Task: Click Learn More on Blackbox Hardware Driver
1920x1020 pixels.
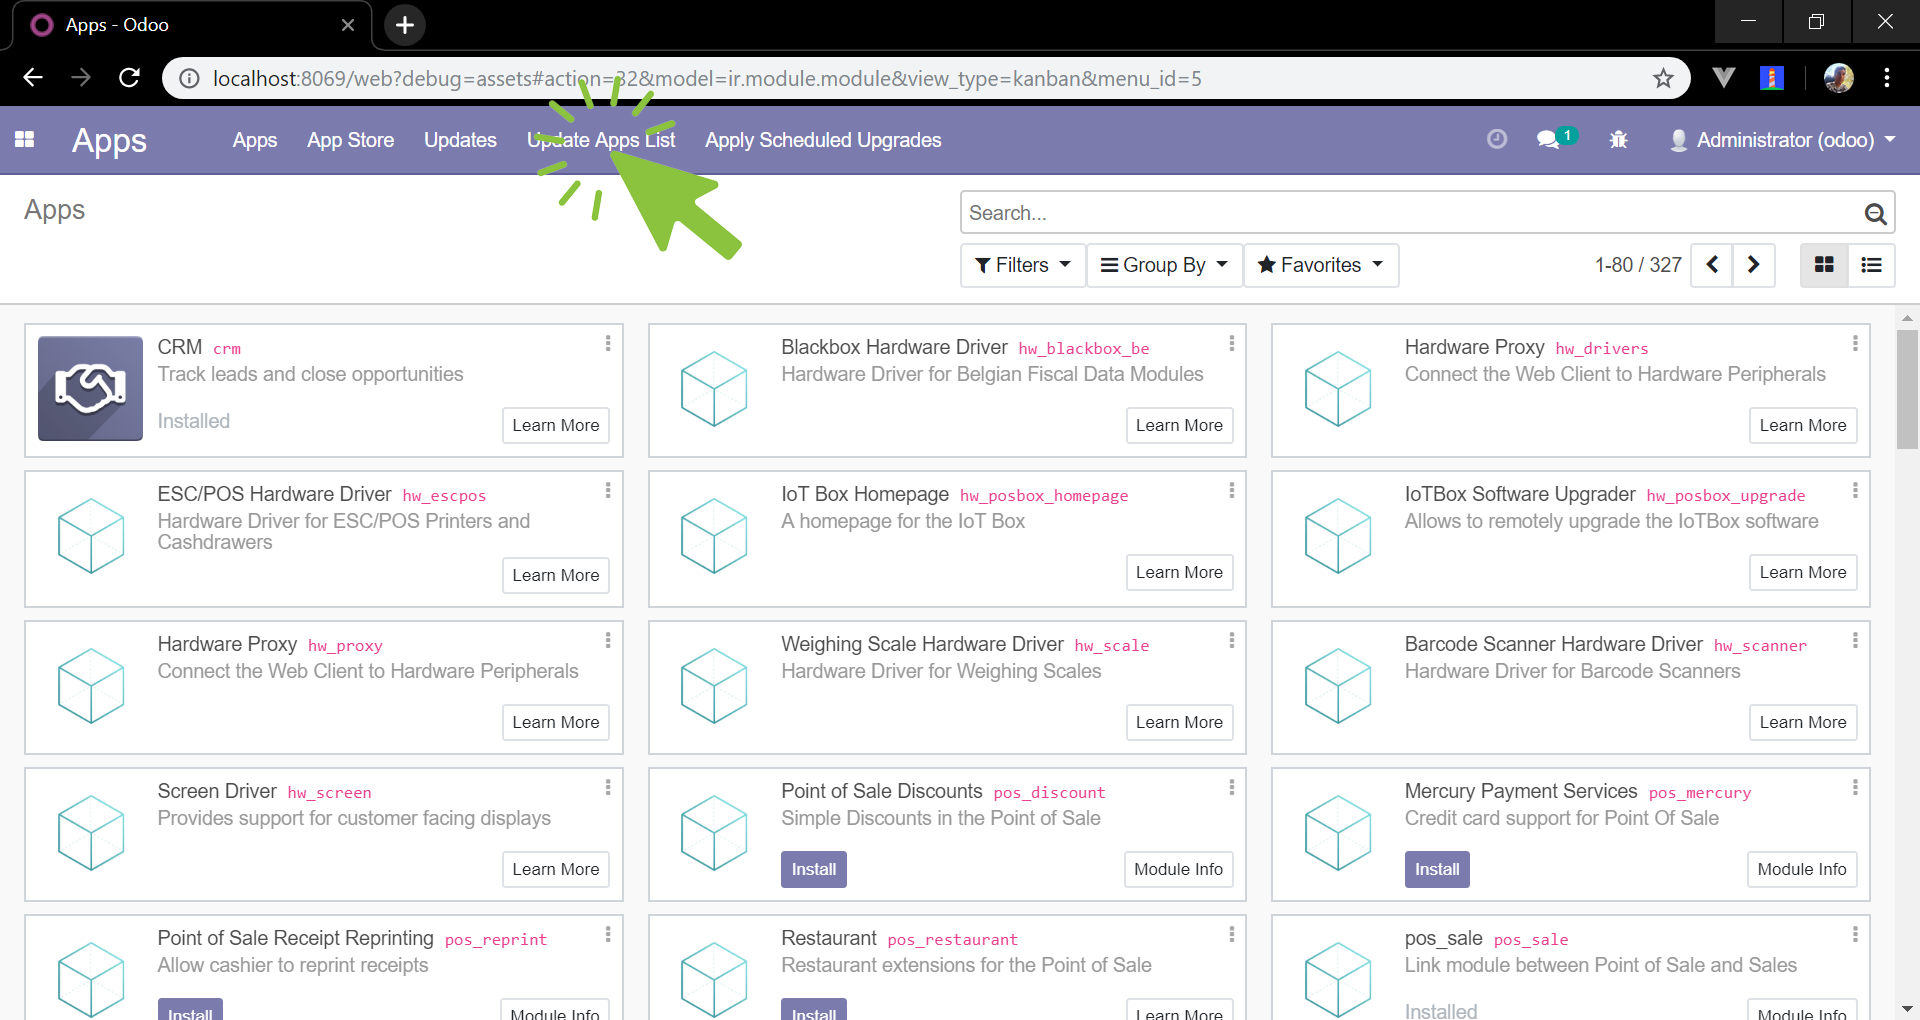Action: [1179, 425]
